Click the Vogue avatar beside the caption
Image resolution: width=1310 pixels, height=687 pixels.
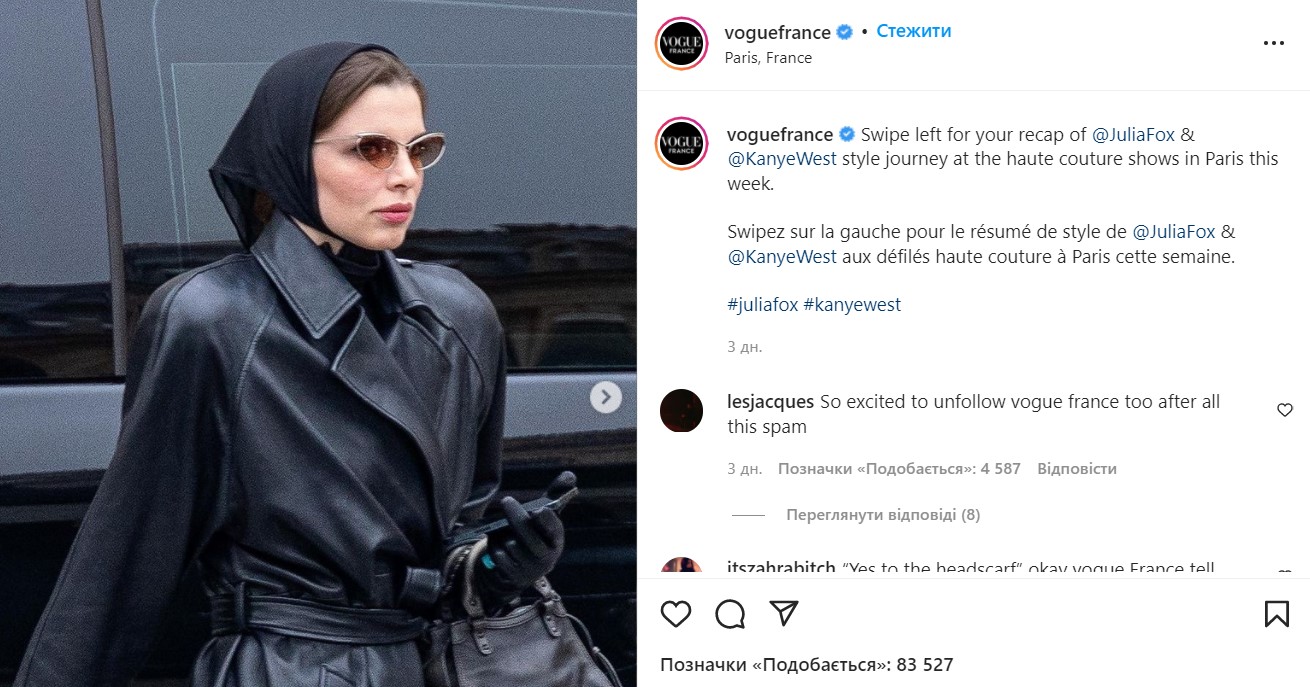(681, 143)
